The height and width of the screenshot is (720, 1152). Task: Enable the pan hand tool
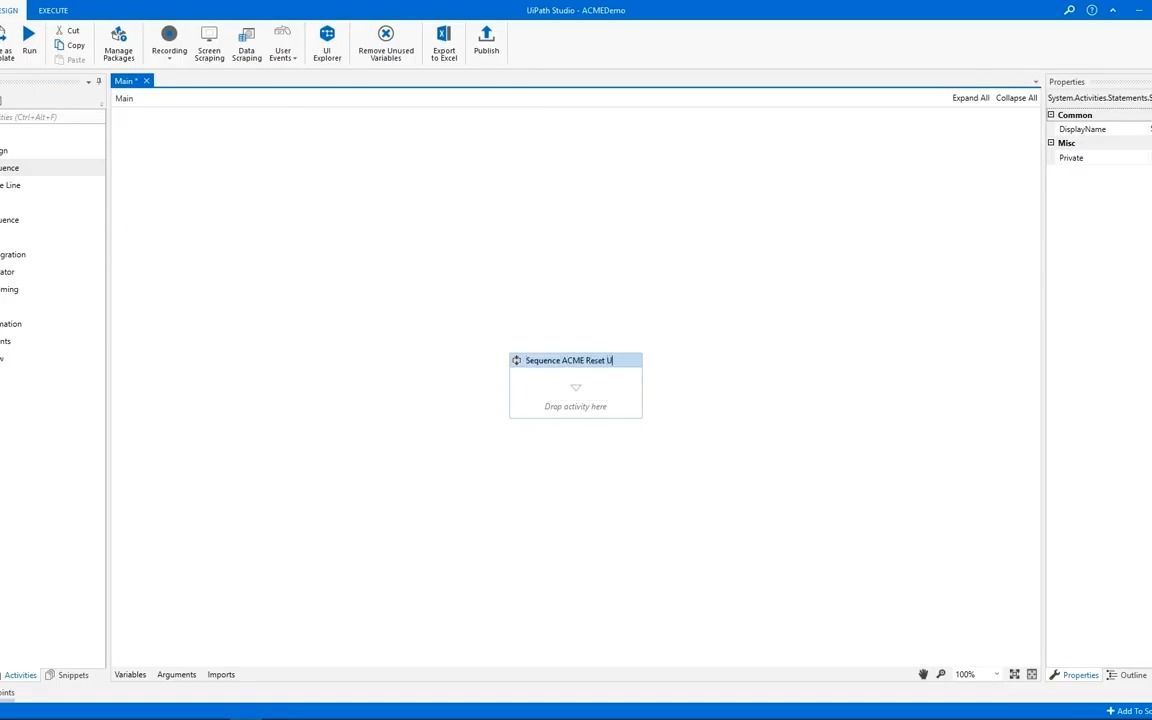tap(923, 674)
